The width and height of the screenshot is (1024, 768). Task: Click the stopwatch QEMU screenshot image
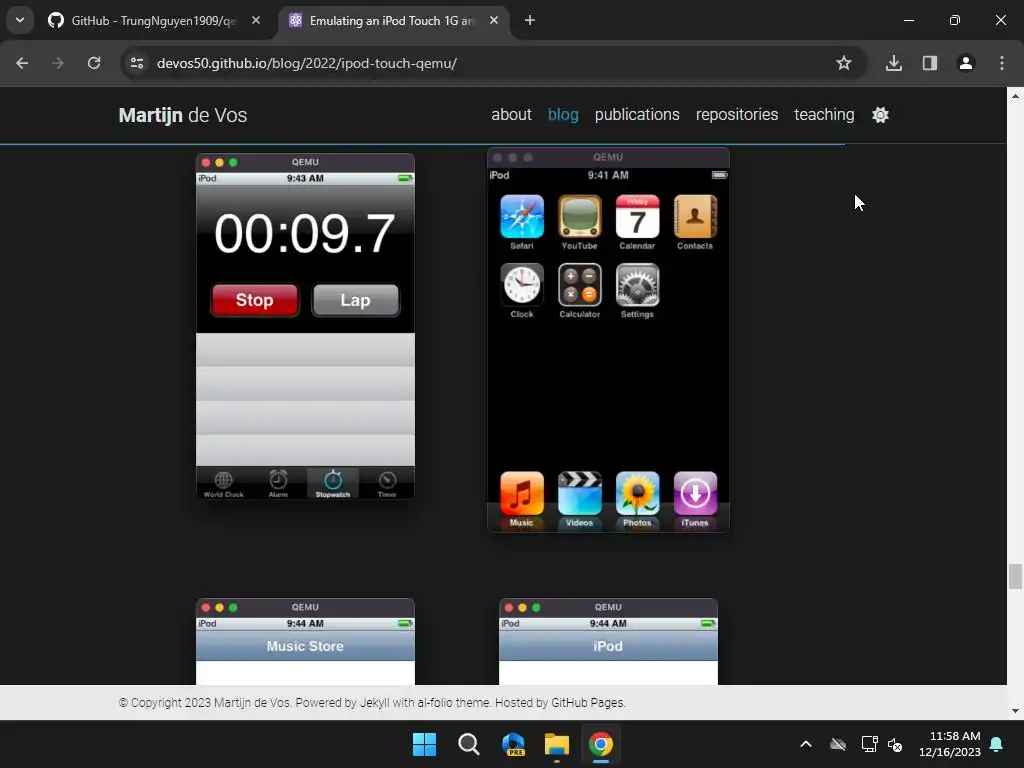(x=305, y=327)
